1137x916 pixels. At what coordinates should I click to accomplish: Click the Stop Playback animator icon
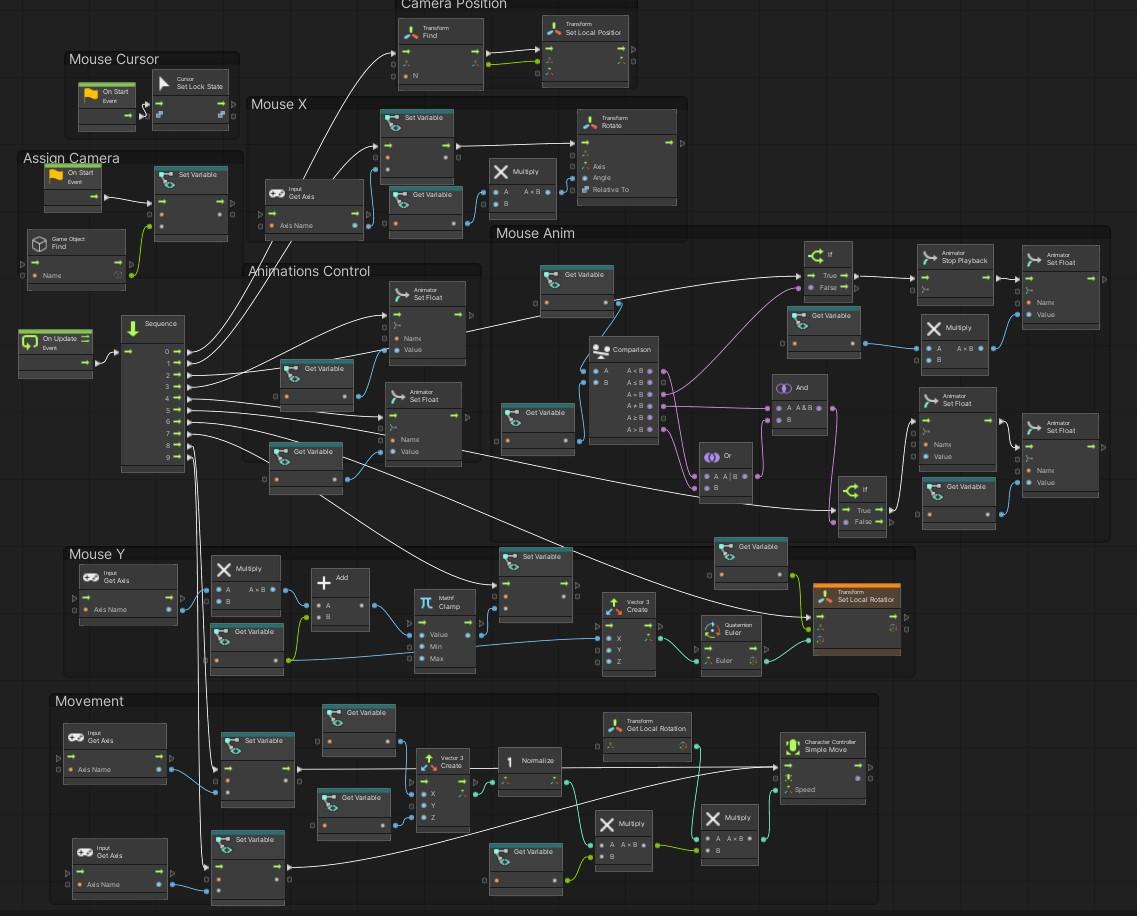click(x=930, y=257)
